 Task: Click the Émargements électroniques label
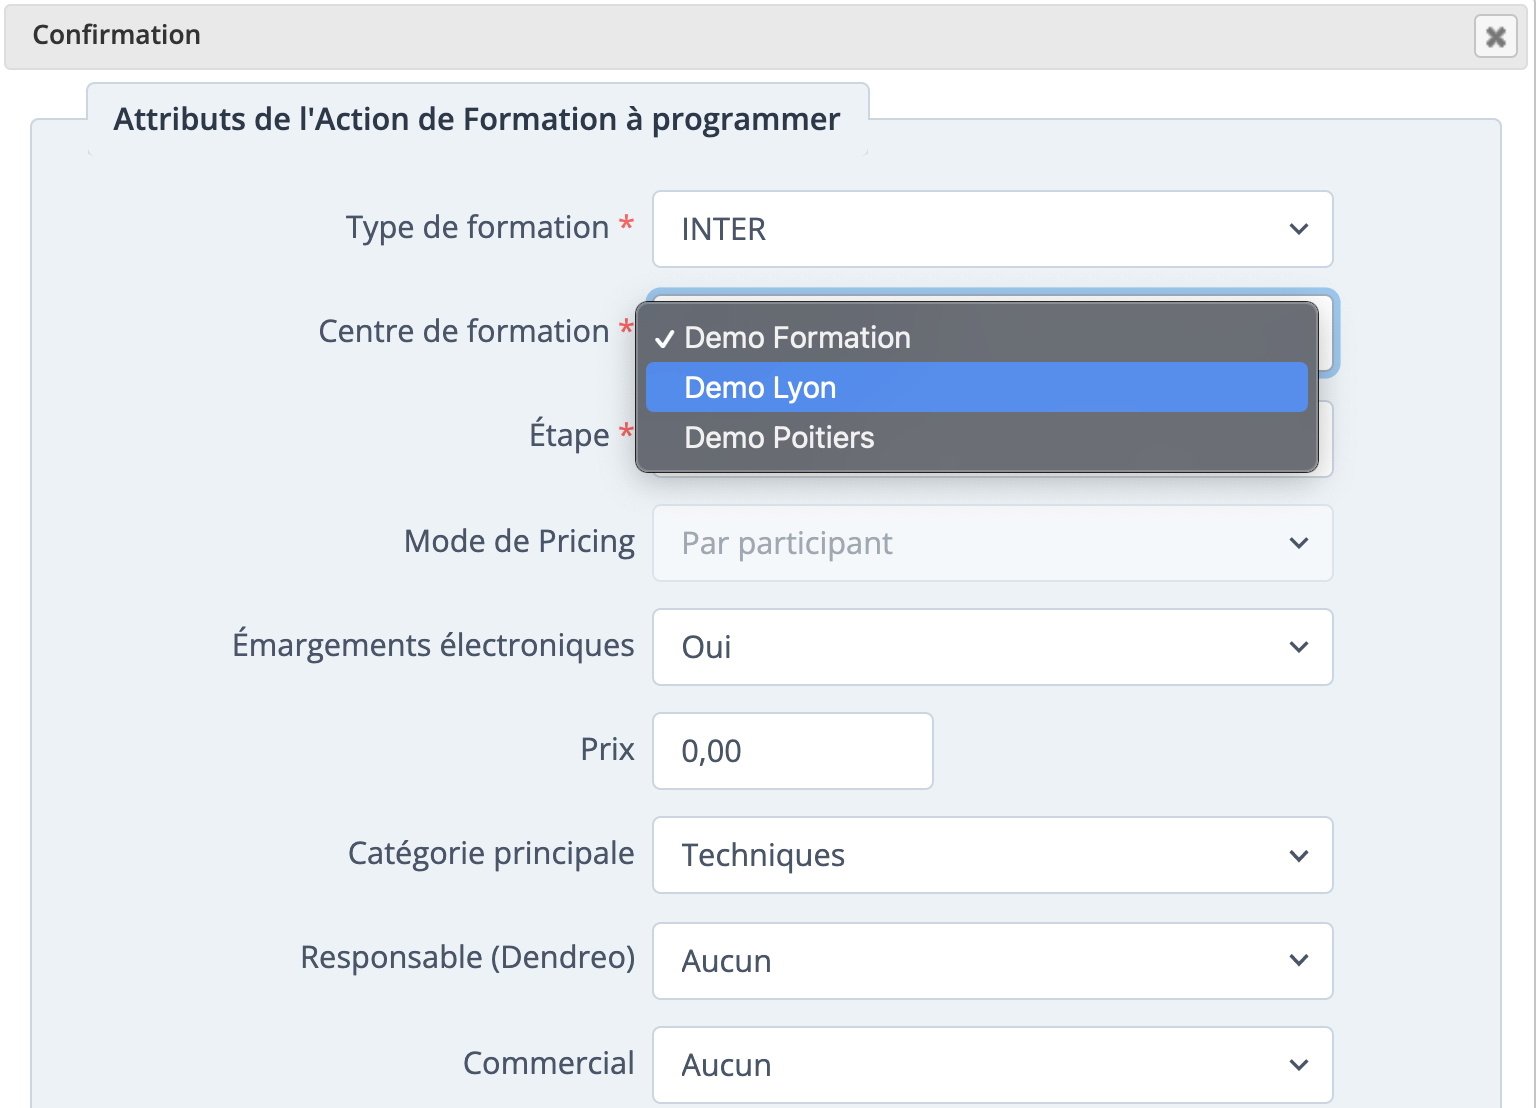tap(433, 645)
